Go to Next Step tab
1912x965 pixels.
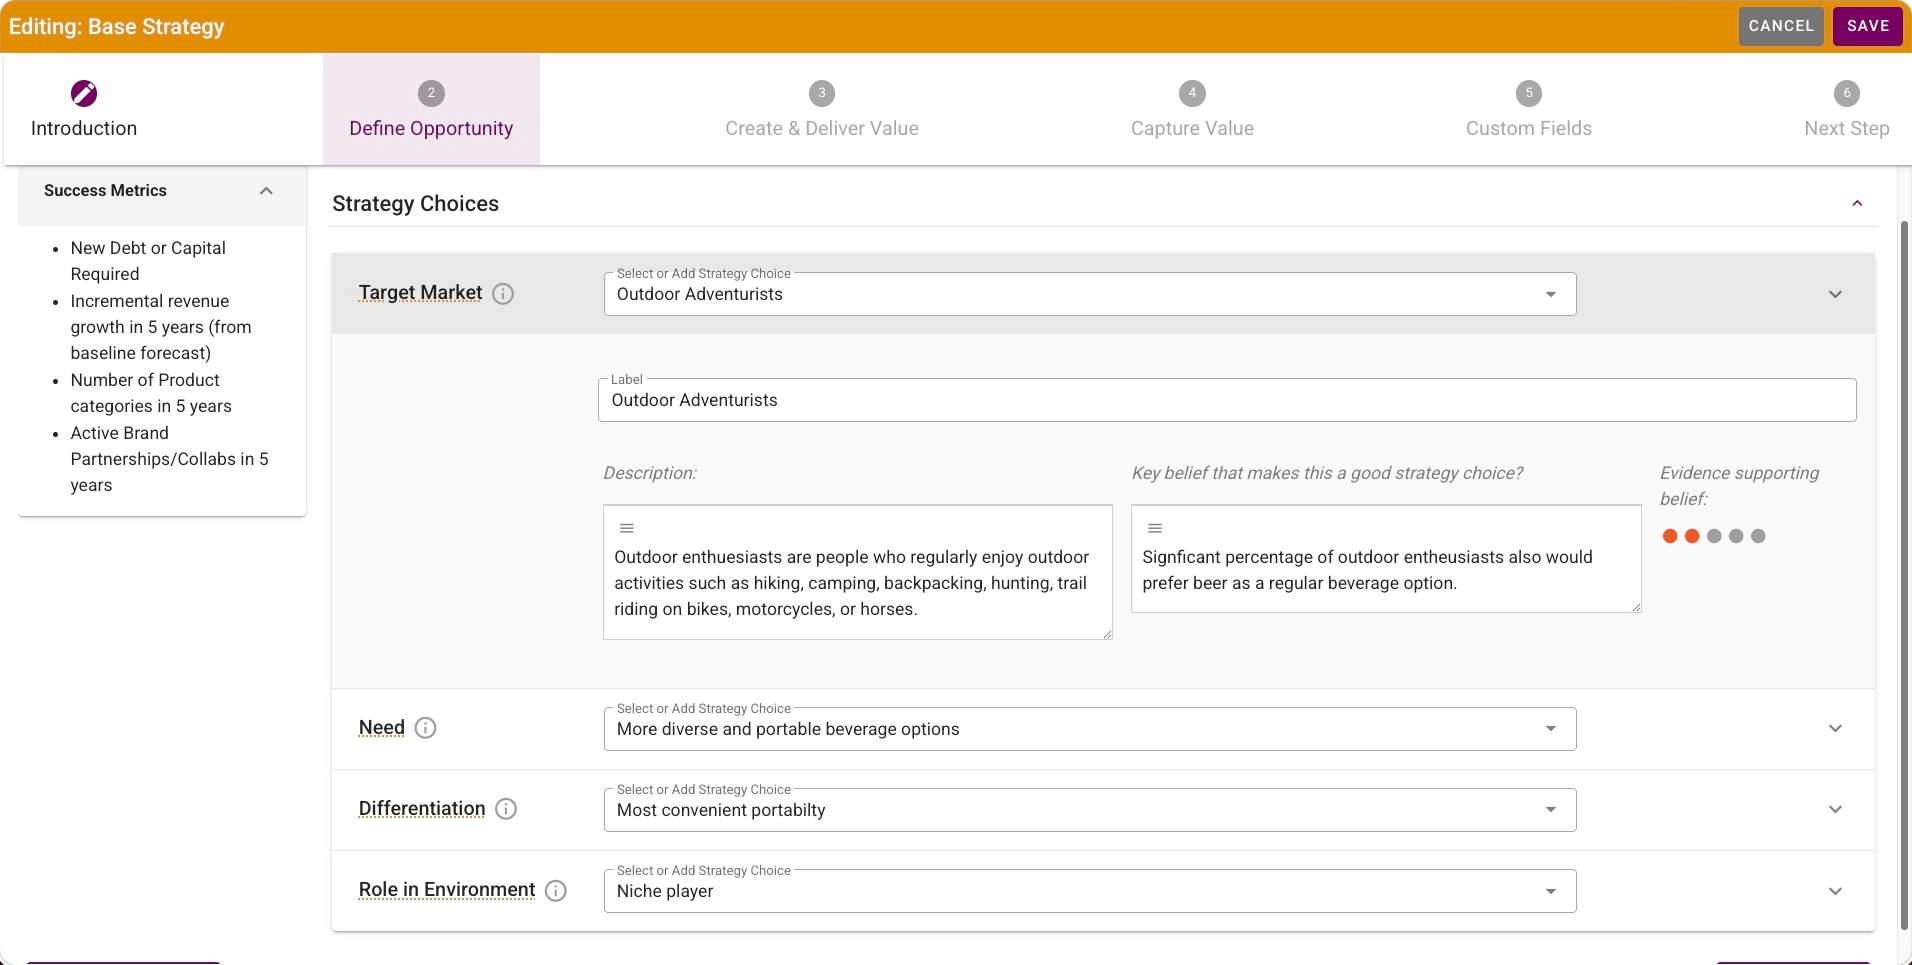(x=1847, y=109)
